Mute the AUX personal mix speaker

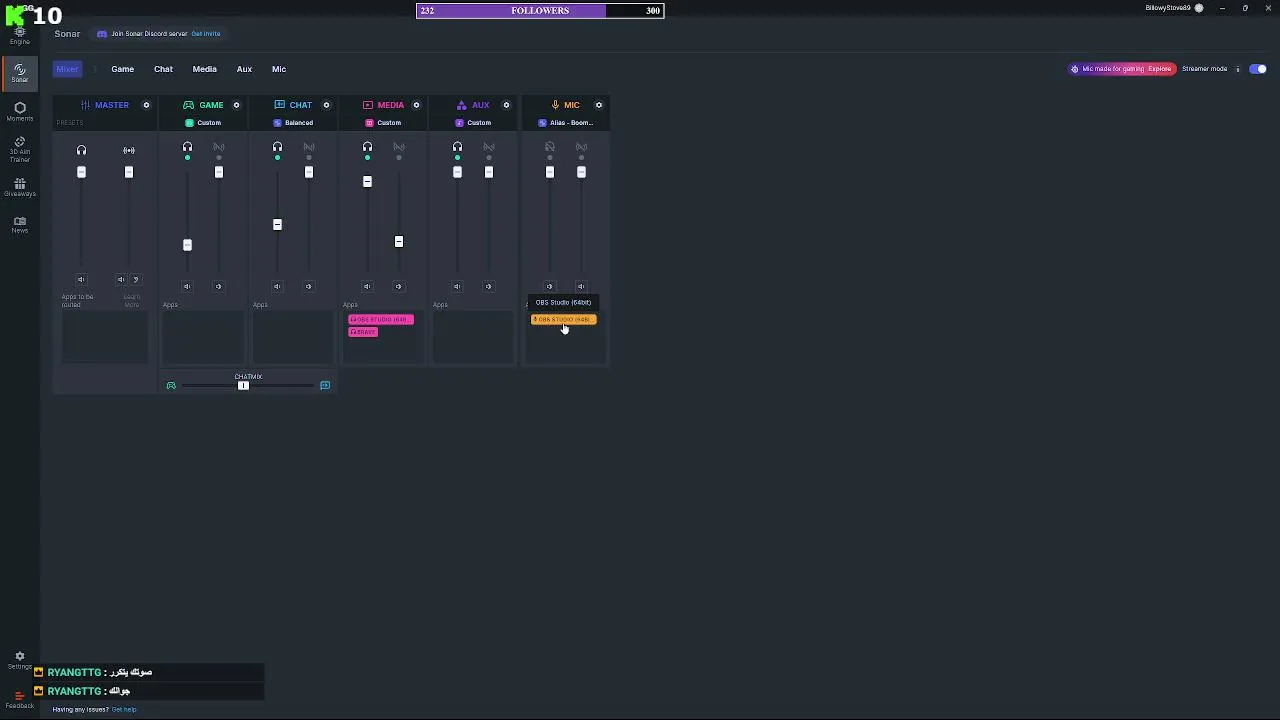[x=457, y=287]
